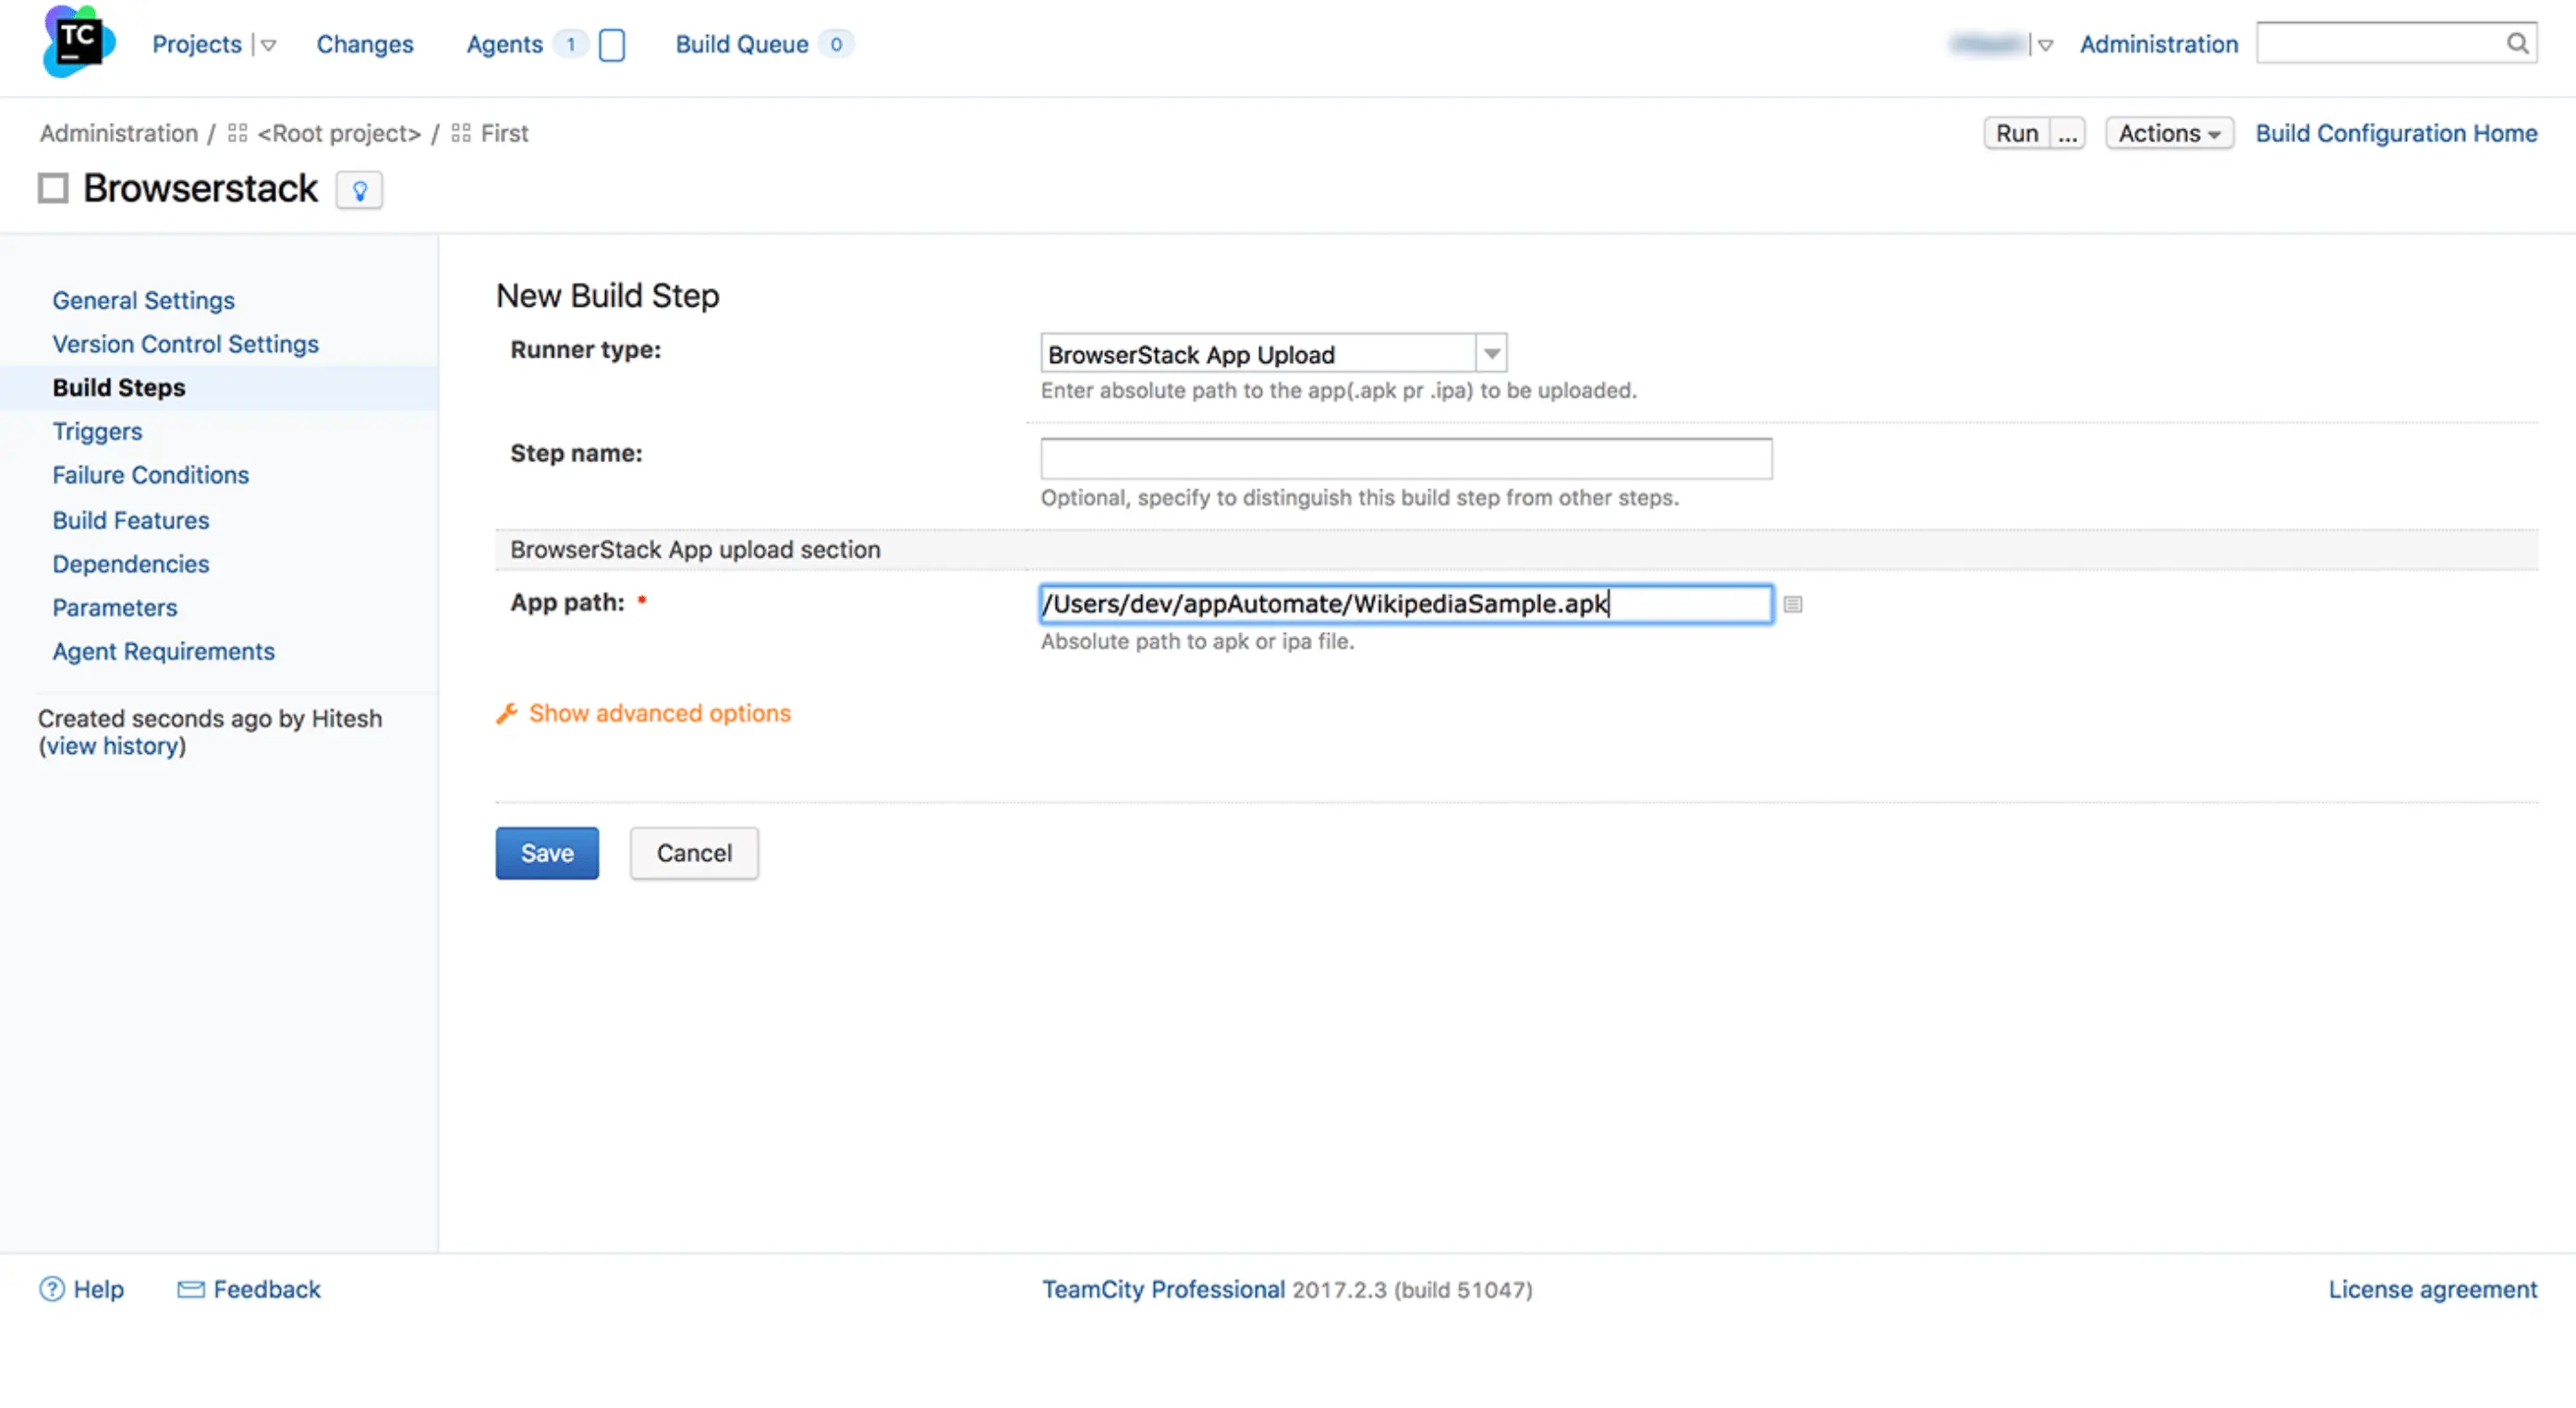Viewport: 2576px width, 1408px height.
Task: Go to Failure Conditions in sidebar
Action: pos(150,475)
